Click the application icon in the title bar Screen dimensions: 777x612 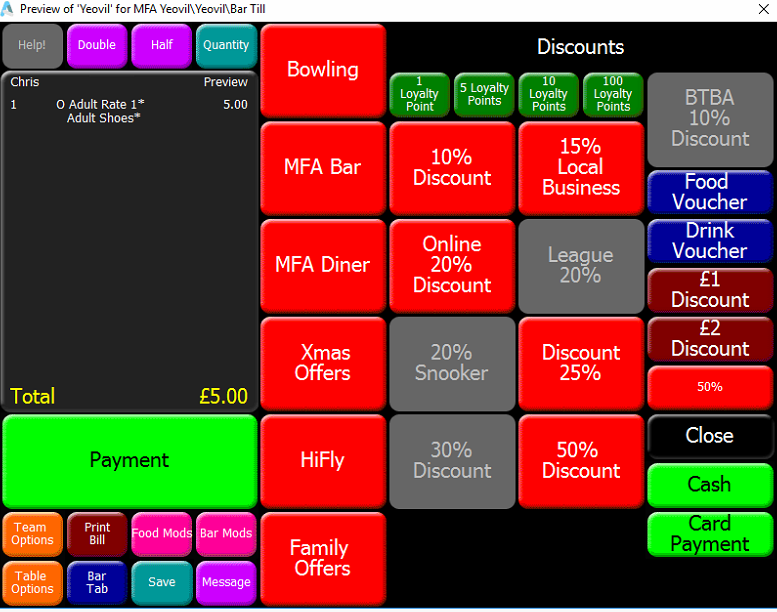click(x=7, y=9)
